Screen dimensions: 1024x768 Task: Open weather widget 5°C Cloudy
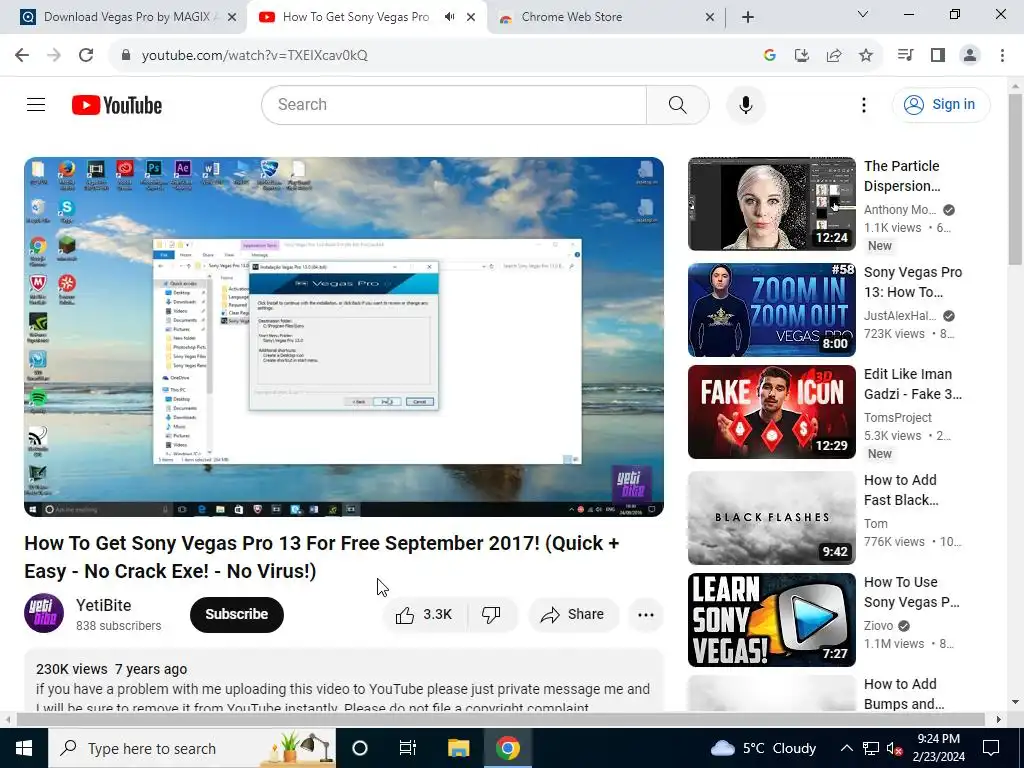(762, 748)
